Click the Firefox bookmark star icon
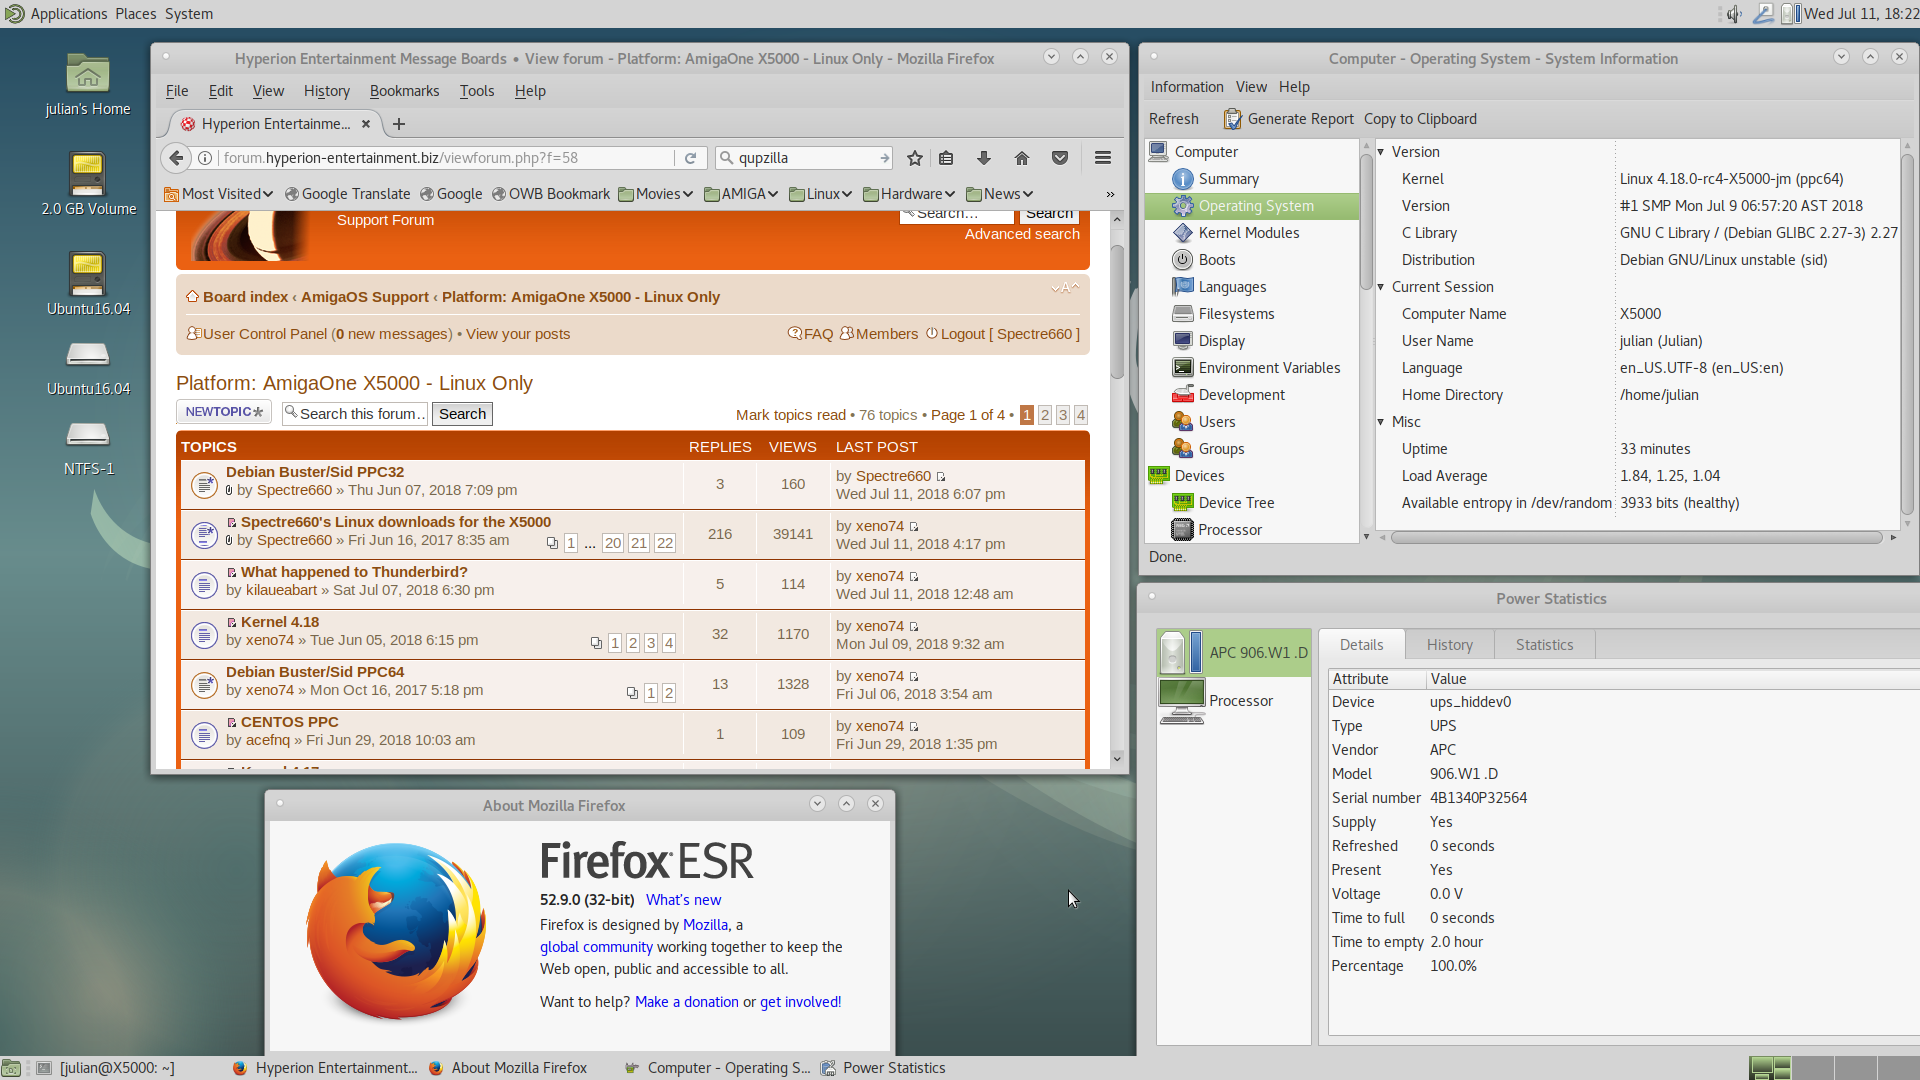This screenshot has height=1080, width=1920. [914, 158]
